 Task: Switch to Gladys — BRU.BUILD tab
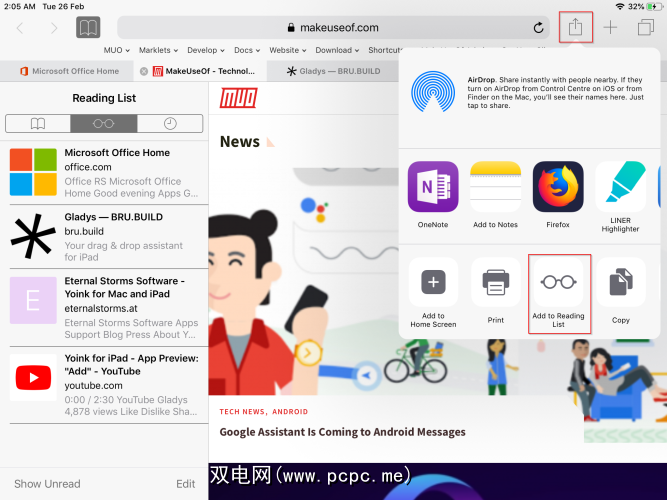333,71
